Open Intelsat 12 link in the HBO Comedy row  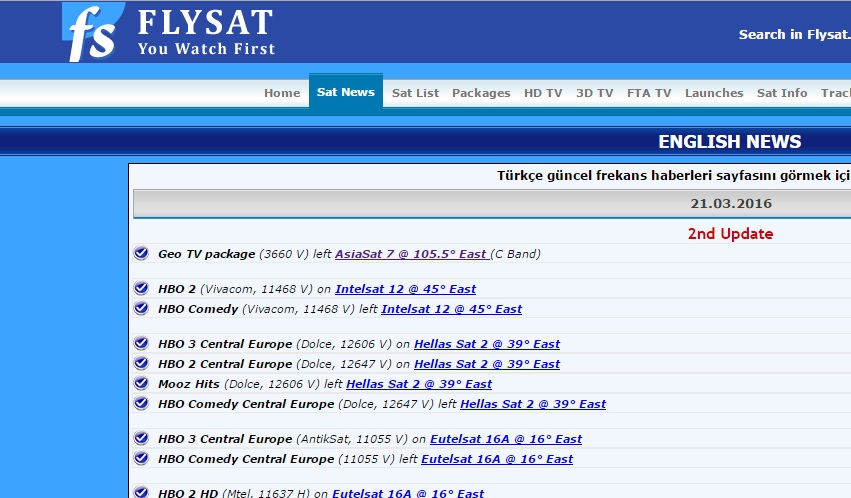pos(452,309)
